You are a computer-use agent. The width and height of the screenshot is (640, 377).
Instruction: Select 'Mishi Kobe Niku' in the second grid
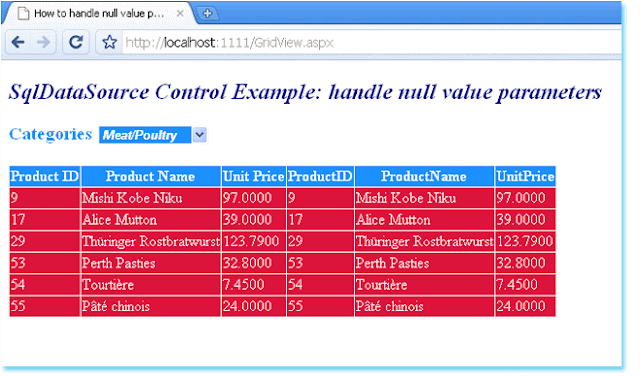click(406, 198)
